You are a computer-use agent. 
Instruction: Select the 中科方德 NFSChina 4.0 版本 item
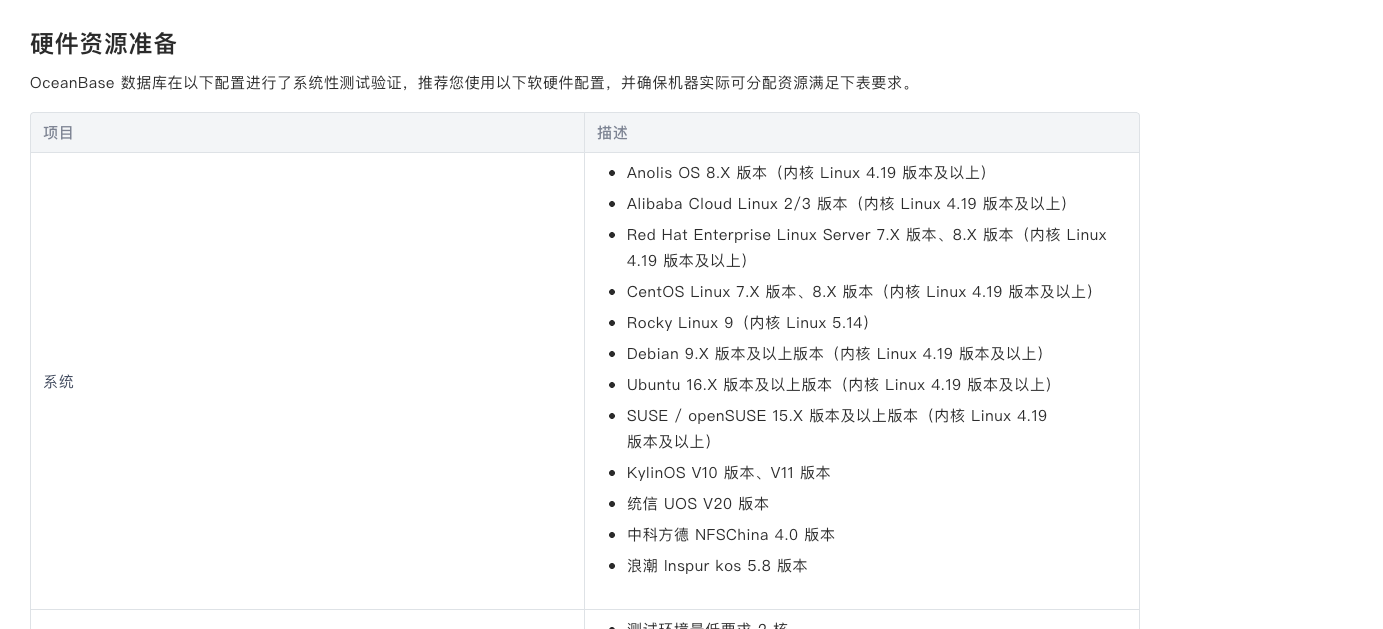(731, 535)
